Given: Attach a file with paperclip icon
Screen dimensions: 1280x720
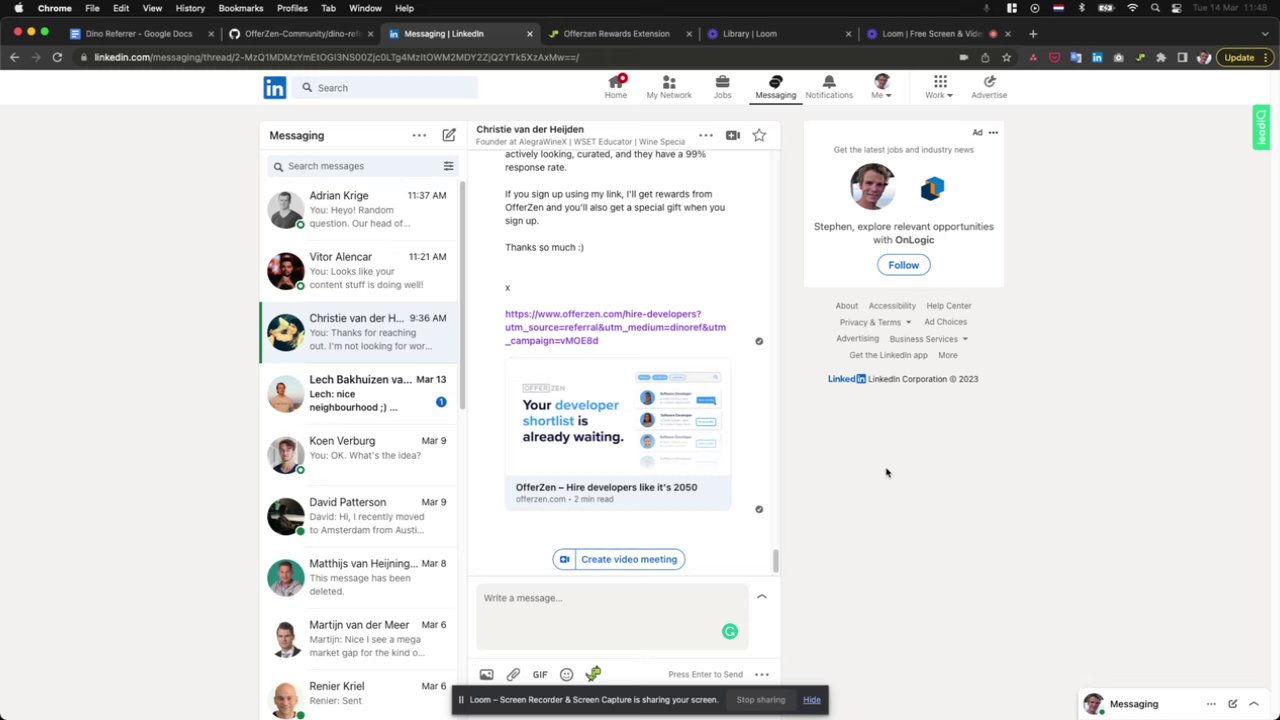Looking at the screenshot, I should 513,675.
